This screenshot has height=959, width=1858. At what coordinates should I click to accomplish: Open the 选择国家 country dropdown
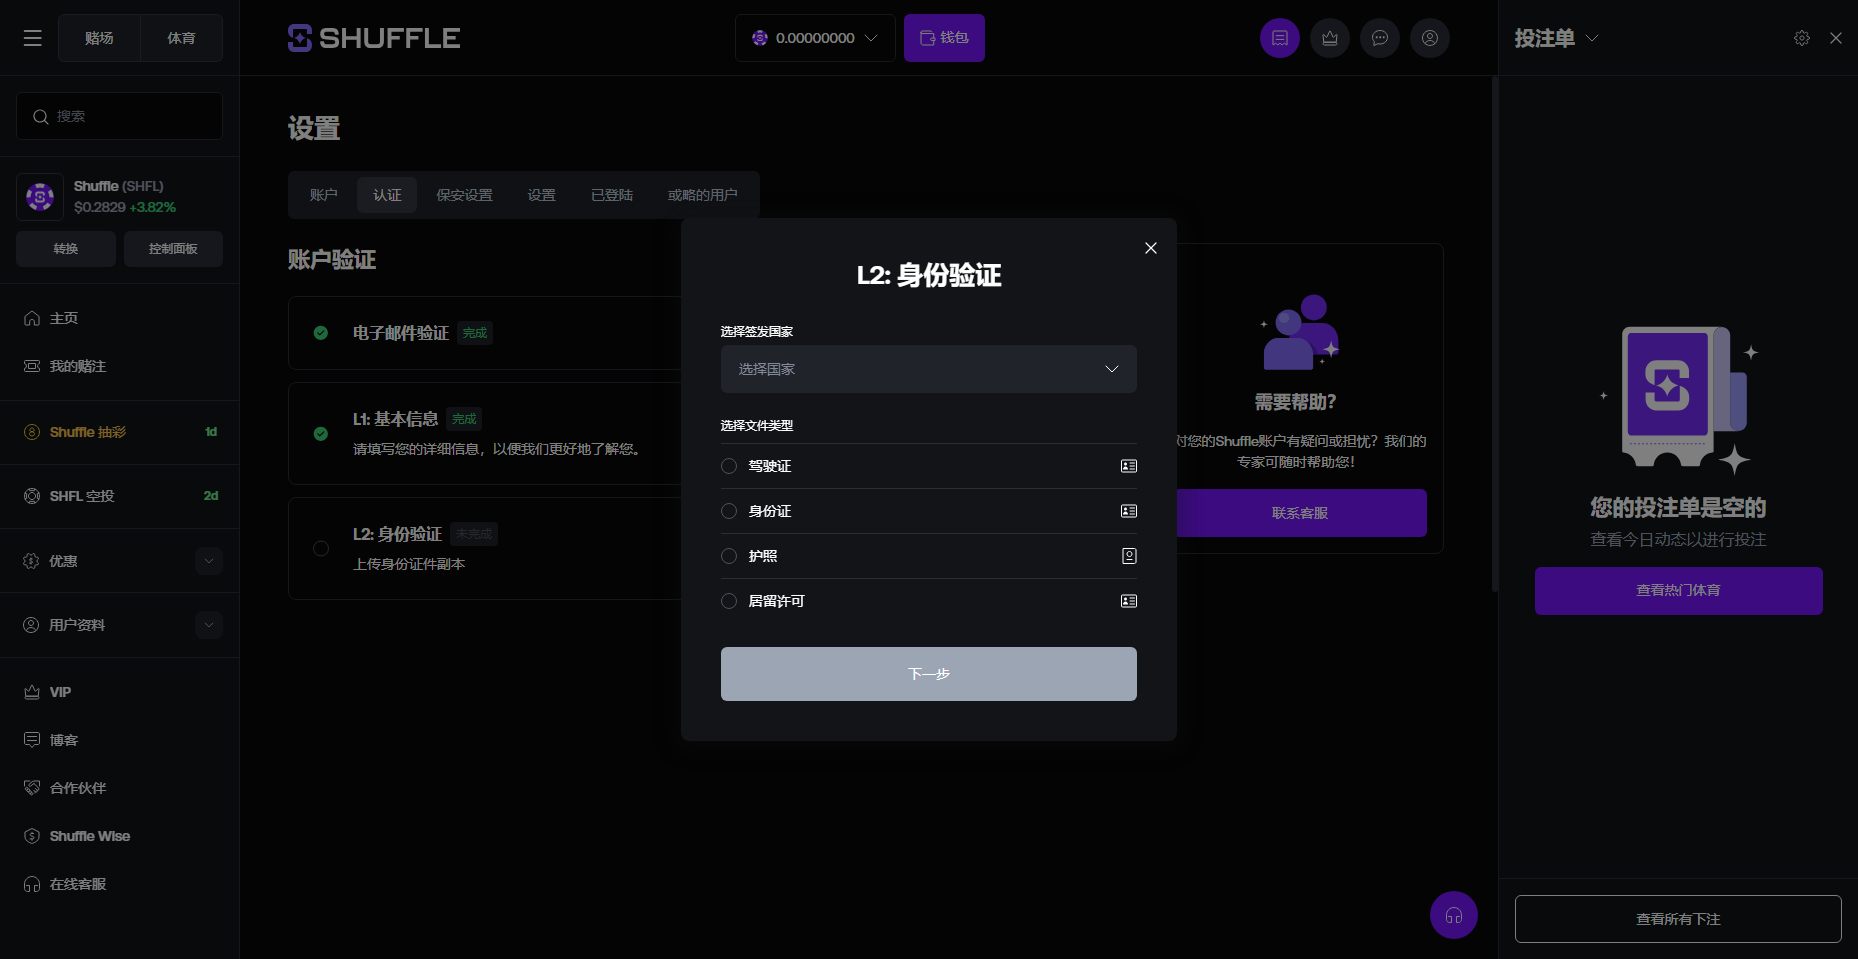pos(929,369)
